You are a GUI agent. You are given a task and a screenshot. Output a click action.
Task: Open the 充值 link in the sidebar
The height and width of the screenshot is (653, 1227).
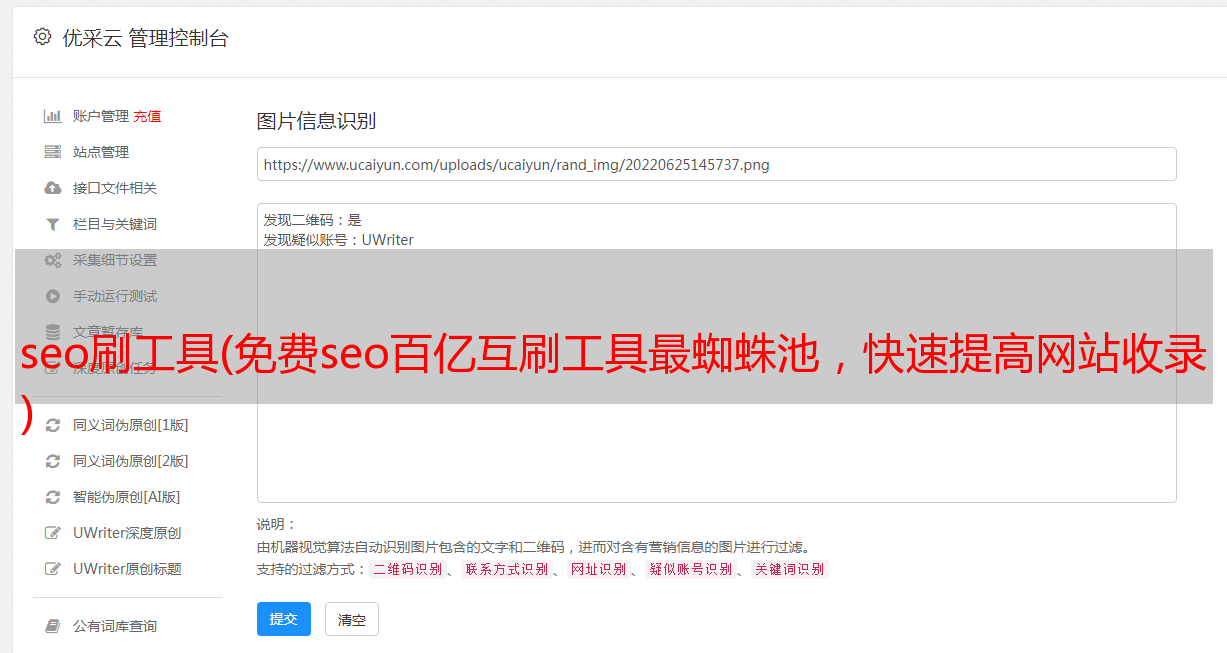pos(147,116)
